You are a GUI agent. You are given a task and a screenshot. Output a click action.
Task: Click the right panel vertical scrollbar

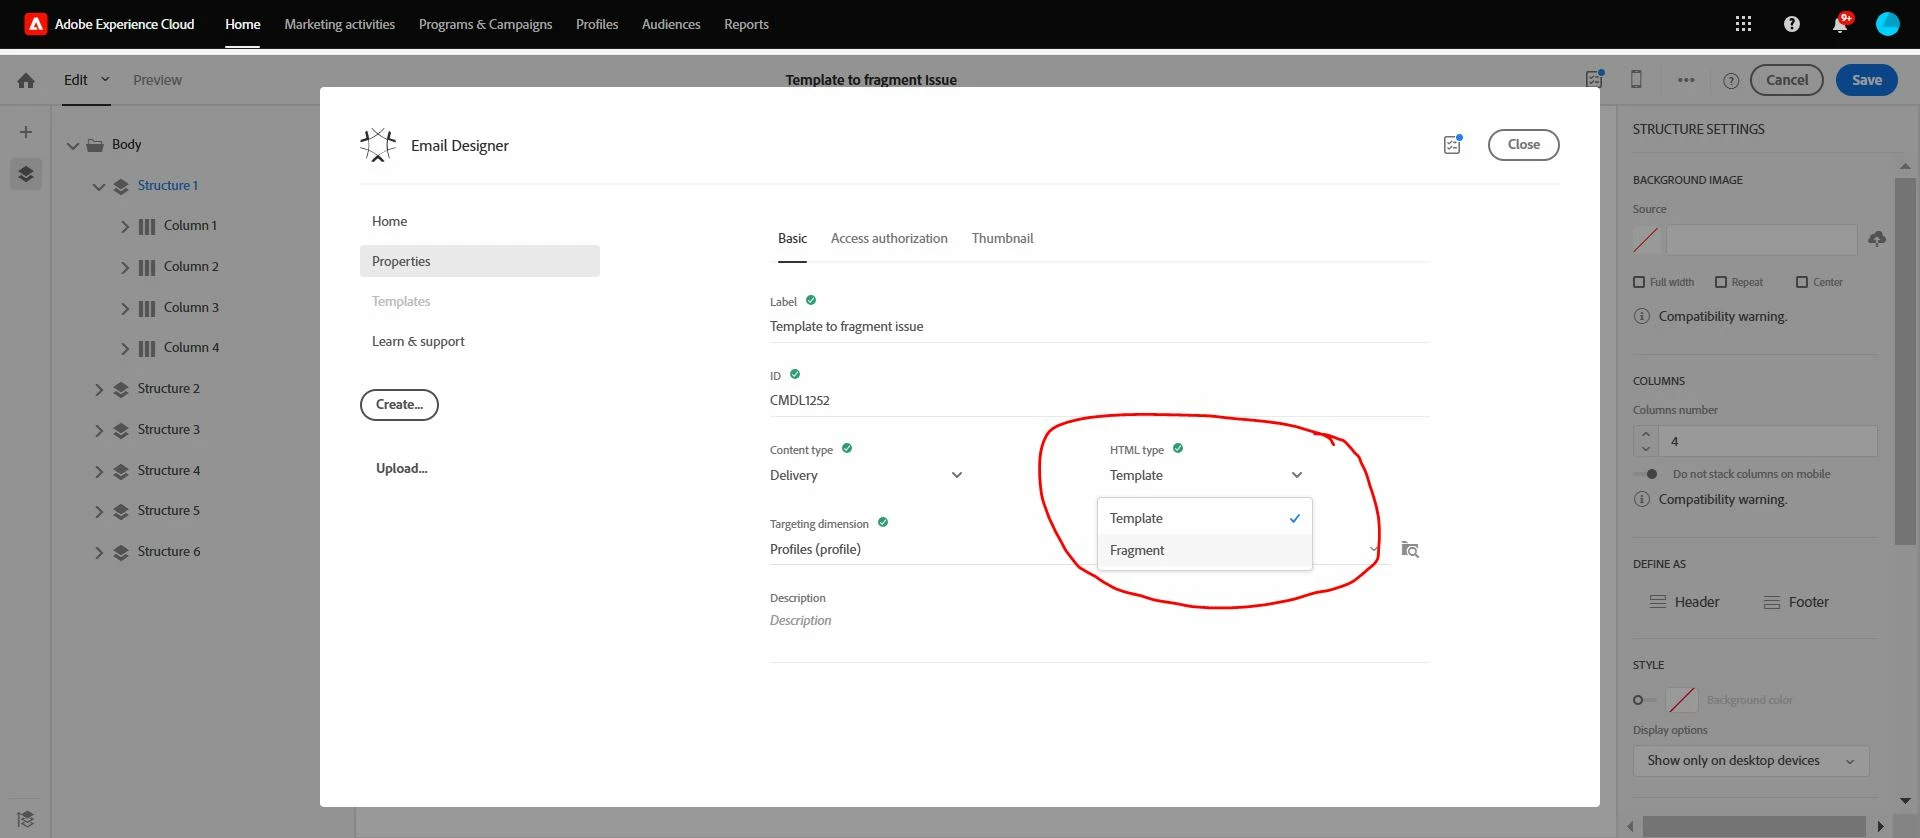(x=1905, y=360)
